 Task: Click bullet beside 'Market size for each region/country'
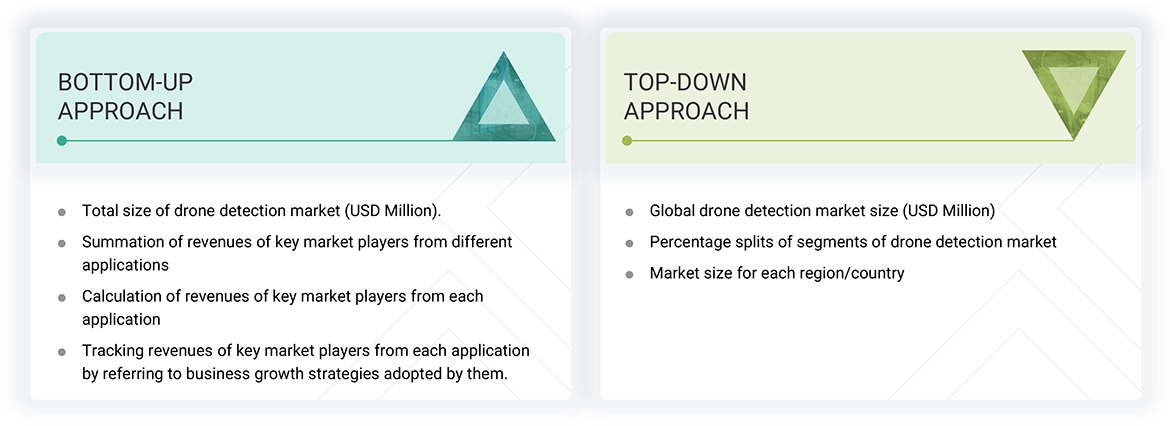tap(629, 274)
